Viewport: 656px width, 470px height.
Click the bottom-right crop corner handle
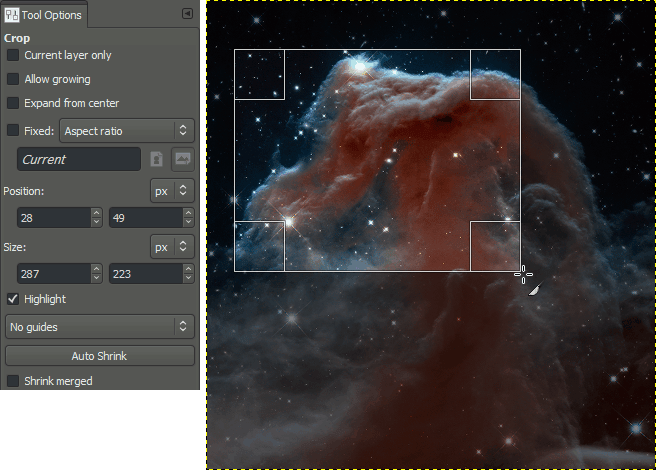[495, 246]
